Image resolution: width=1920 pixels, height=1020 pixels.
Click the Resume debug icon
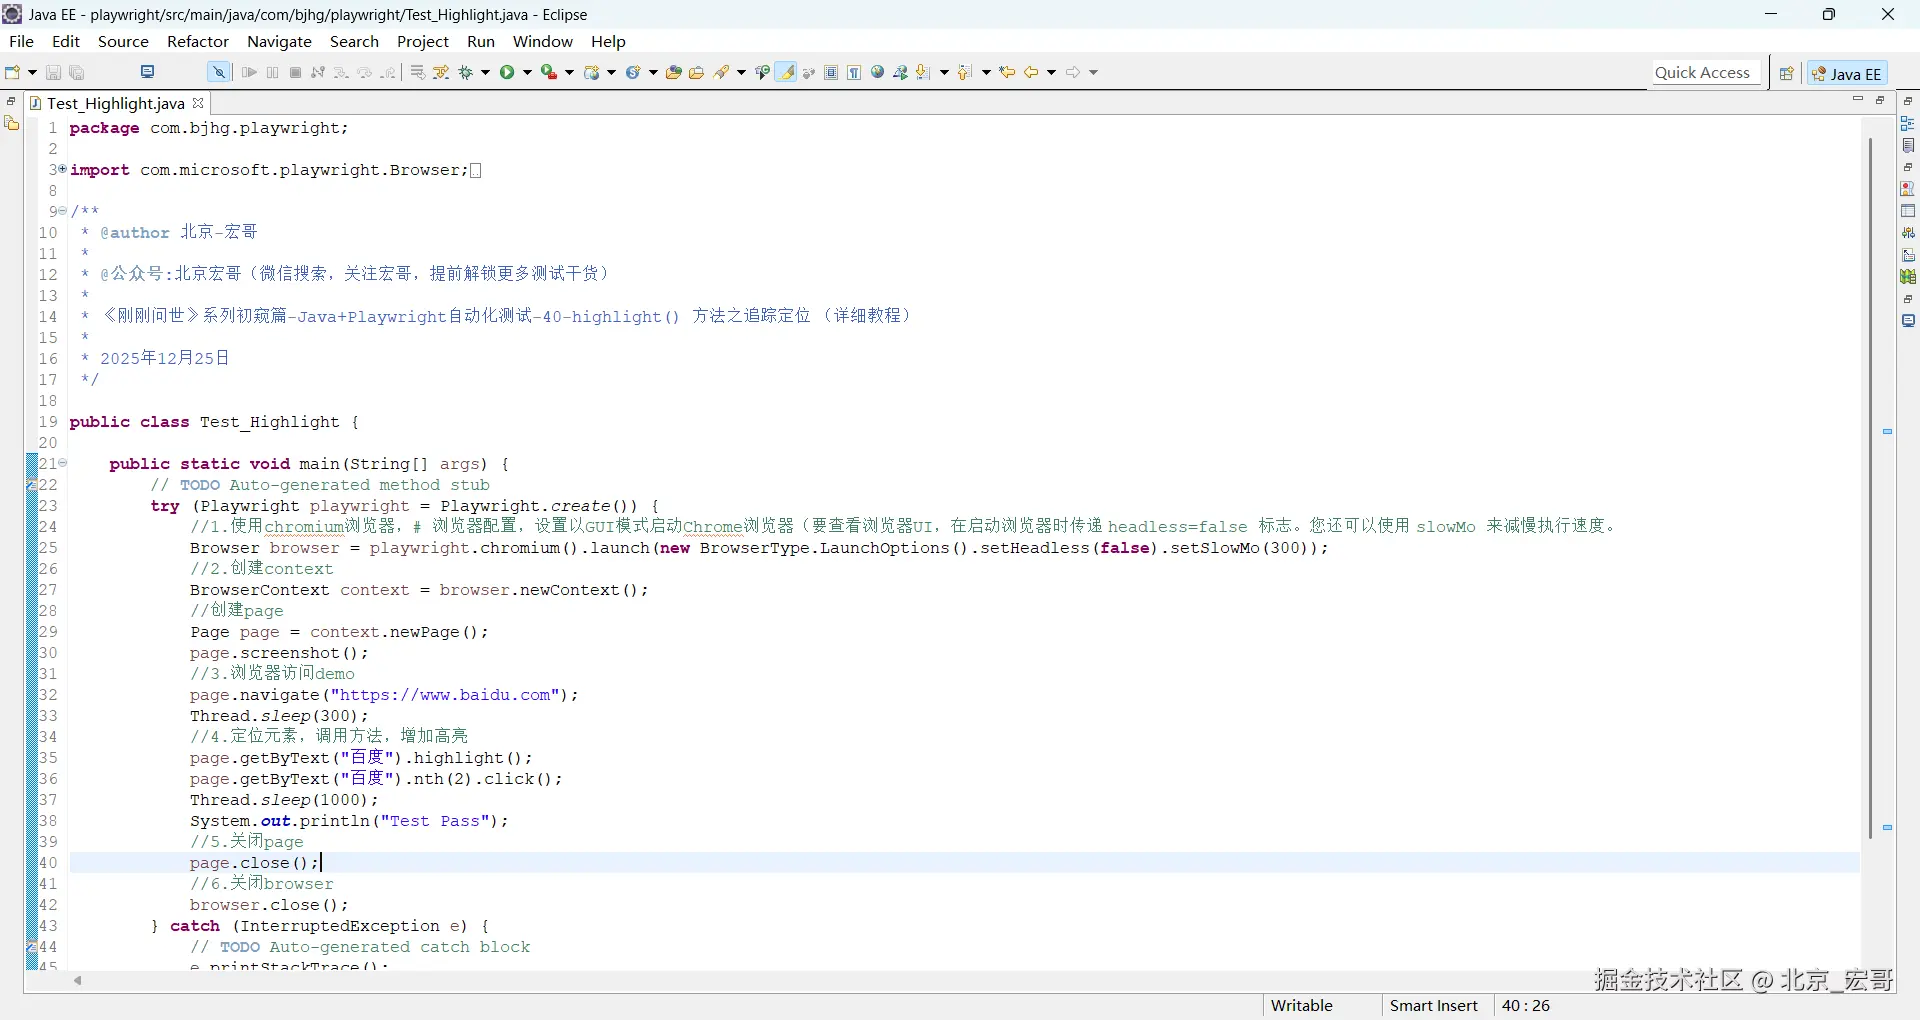(250, 72)
